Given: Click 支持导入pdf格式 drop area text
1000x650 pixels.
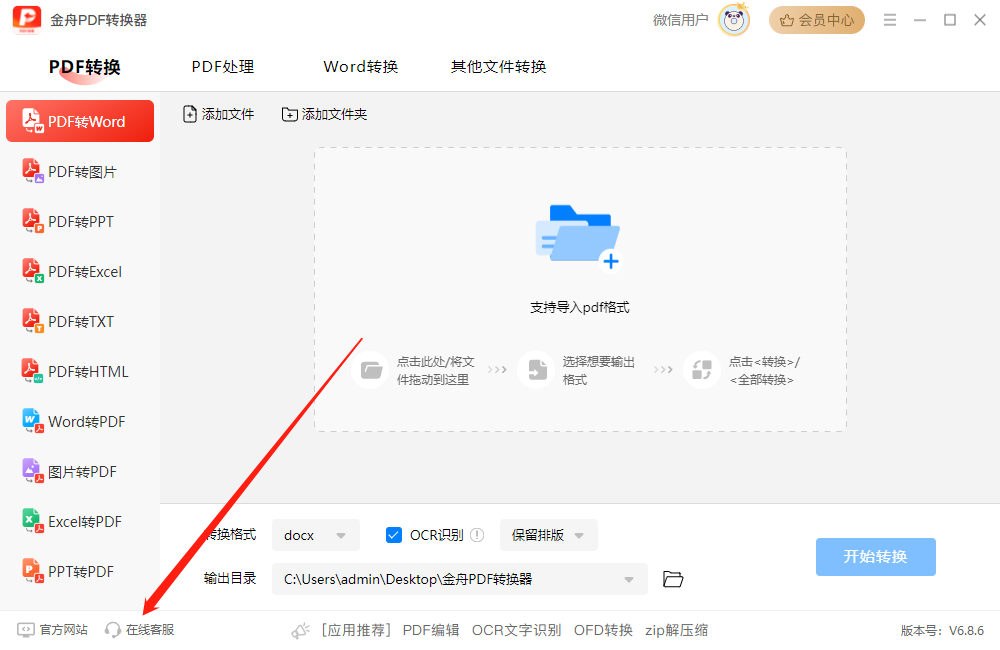Looking at the screenshot, I should pos(580,307).
